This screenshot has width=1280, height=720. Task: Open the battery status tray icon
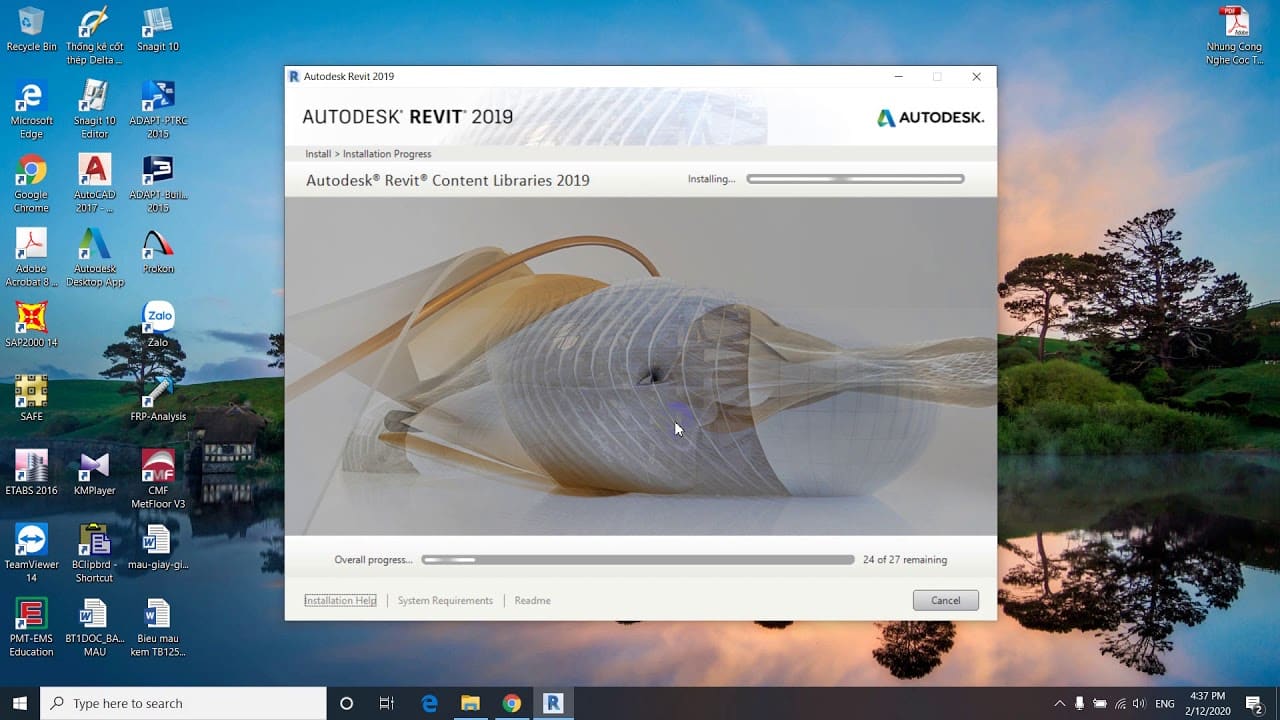click(1100, 703)
